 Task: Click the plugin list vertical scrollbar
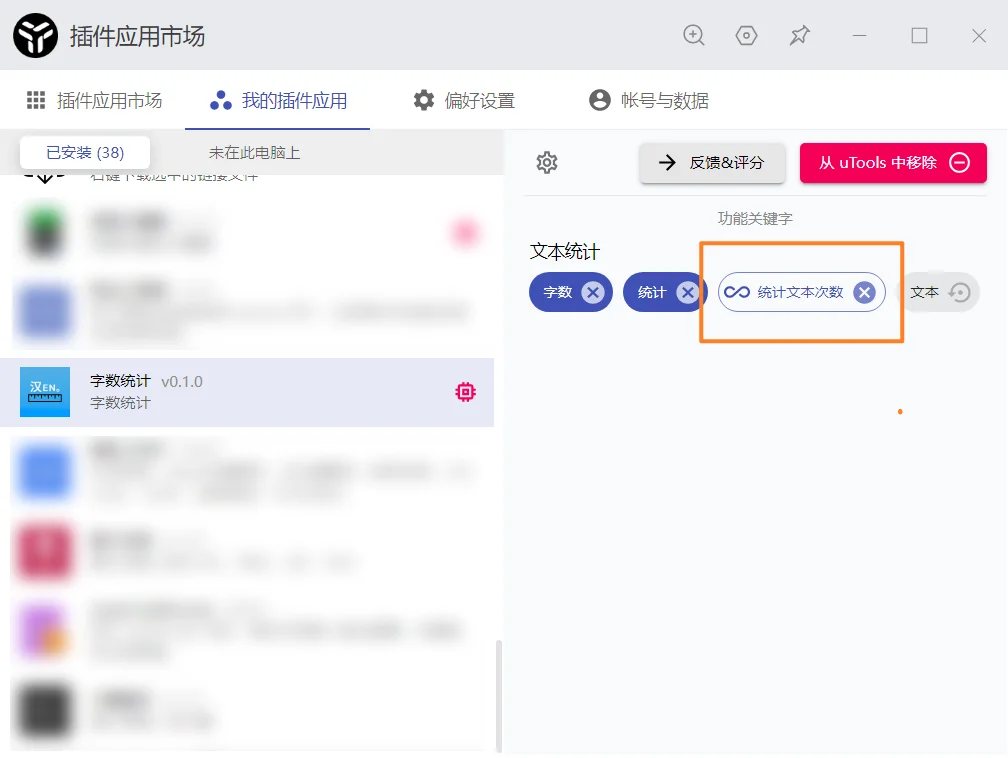498,693
